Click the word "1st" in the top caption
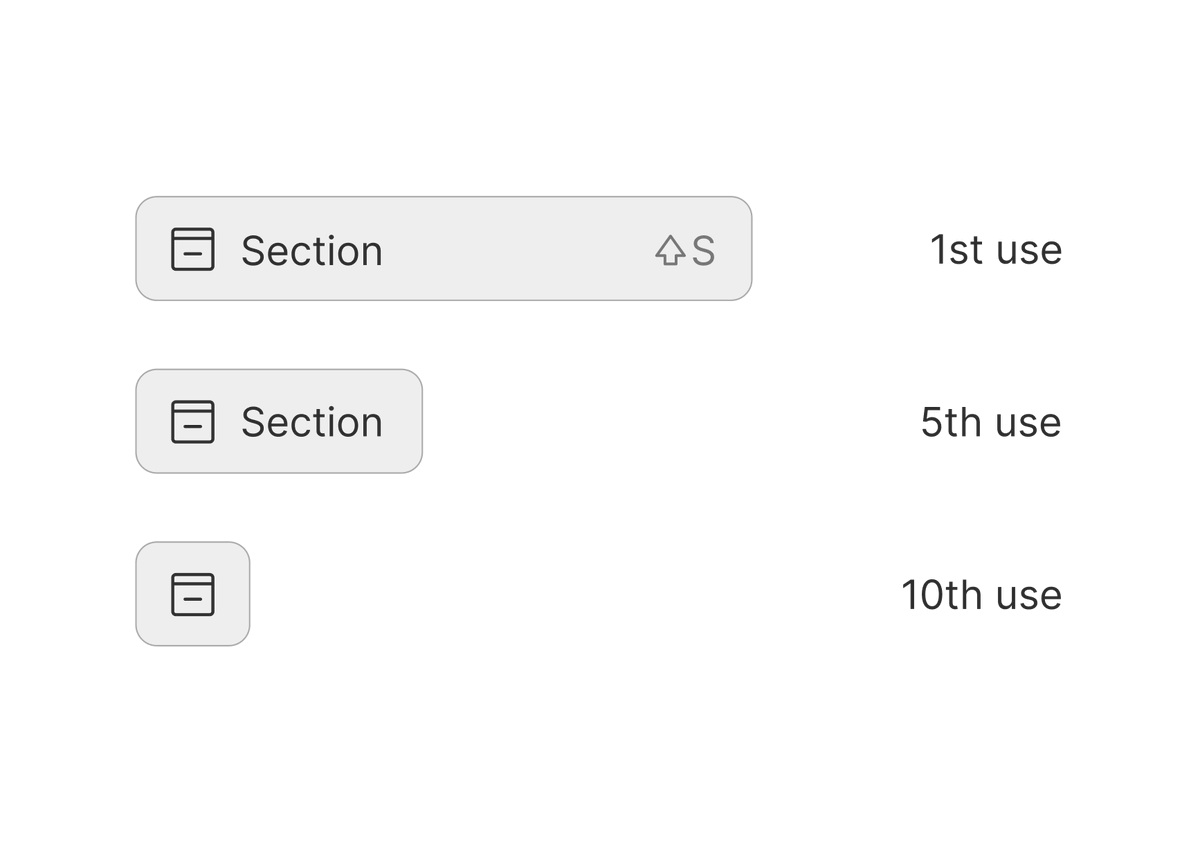This screenshot has width=1200, height=843. (x=957, y=249)
